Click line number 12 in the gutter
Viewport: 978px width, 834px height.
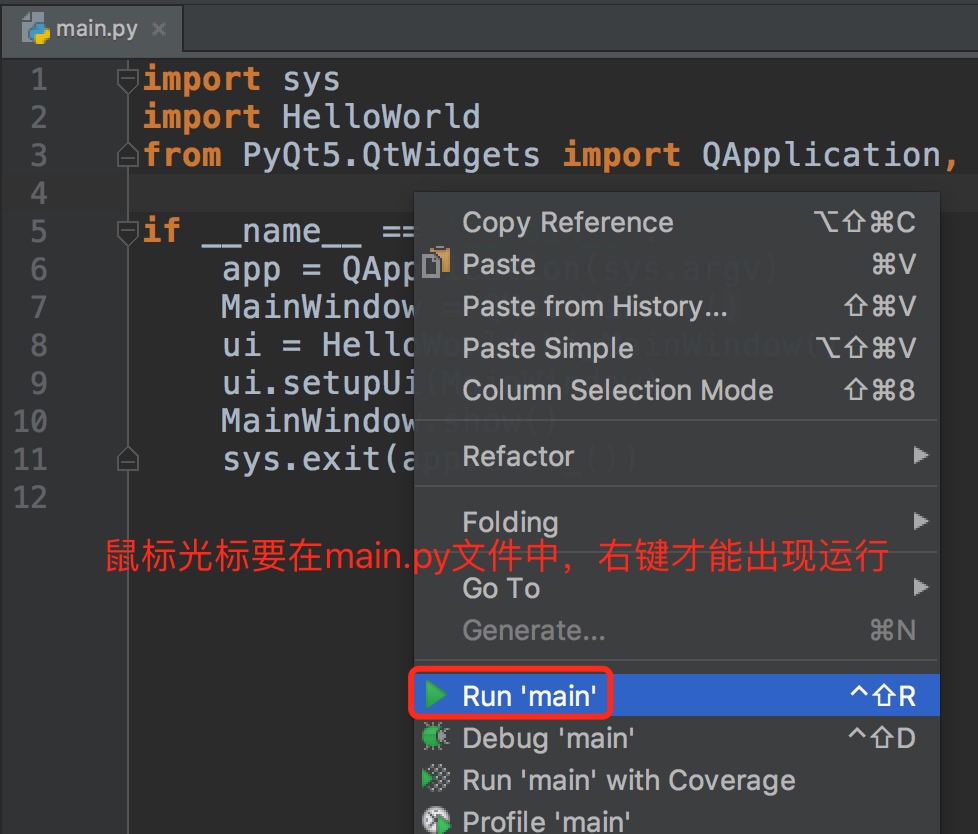[x=30, y=497]
